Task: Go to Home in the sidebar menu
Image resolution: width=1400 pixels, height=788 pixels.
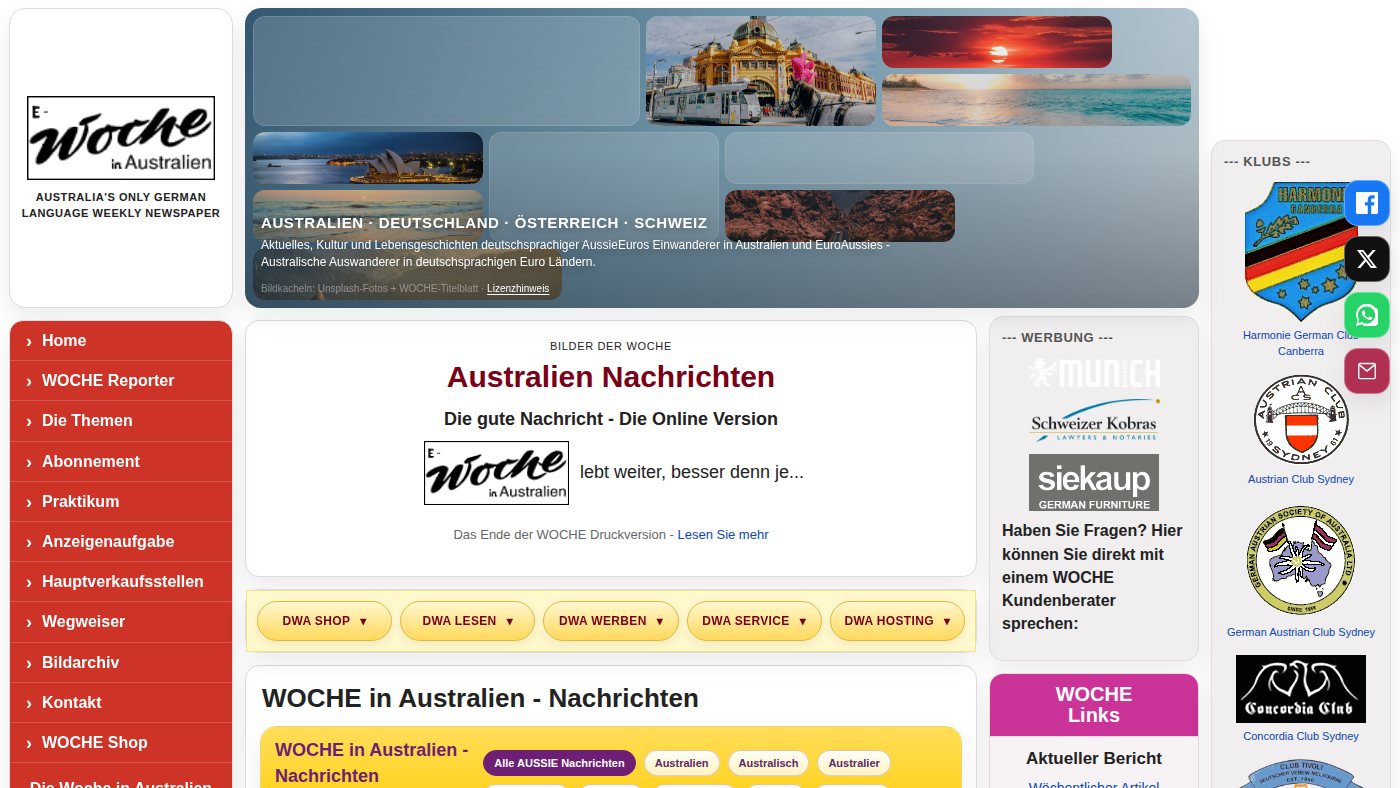Action: [x=121, y=341]
